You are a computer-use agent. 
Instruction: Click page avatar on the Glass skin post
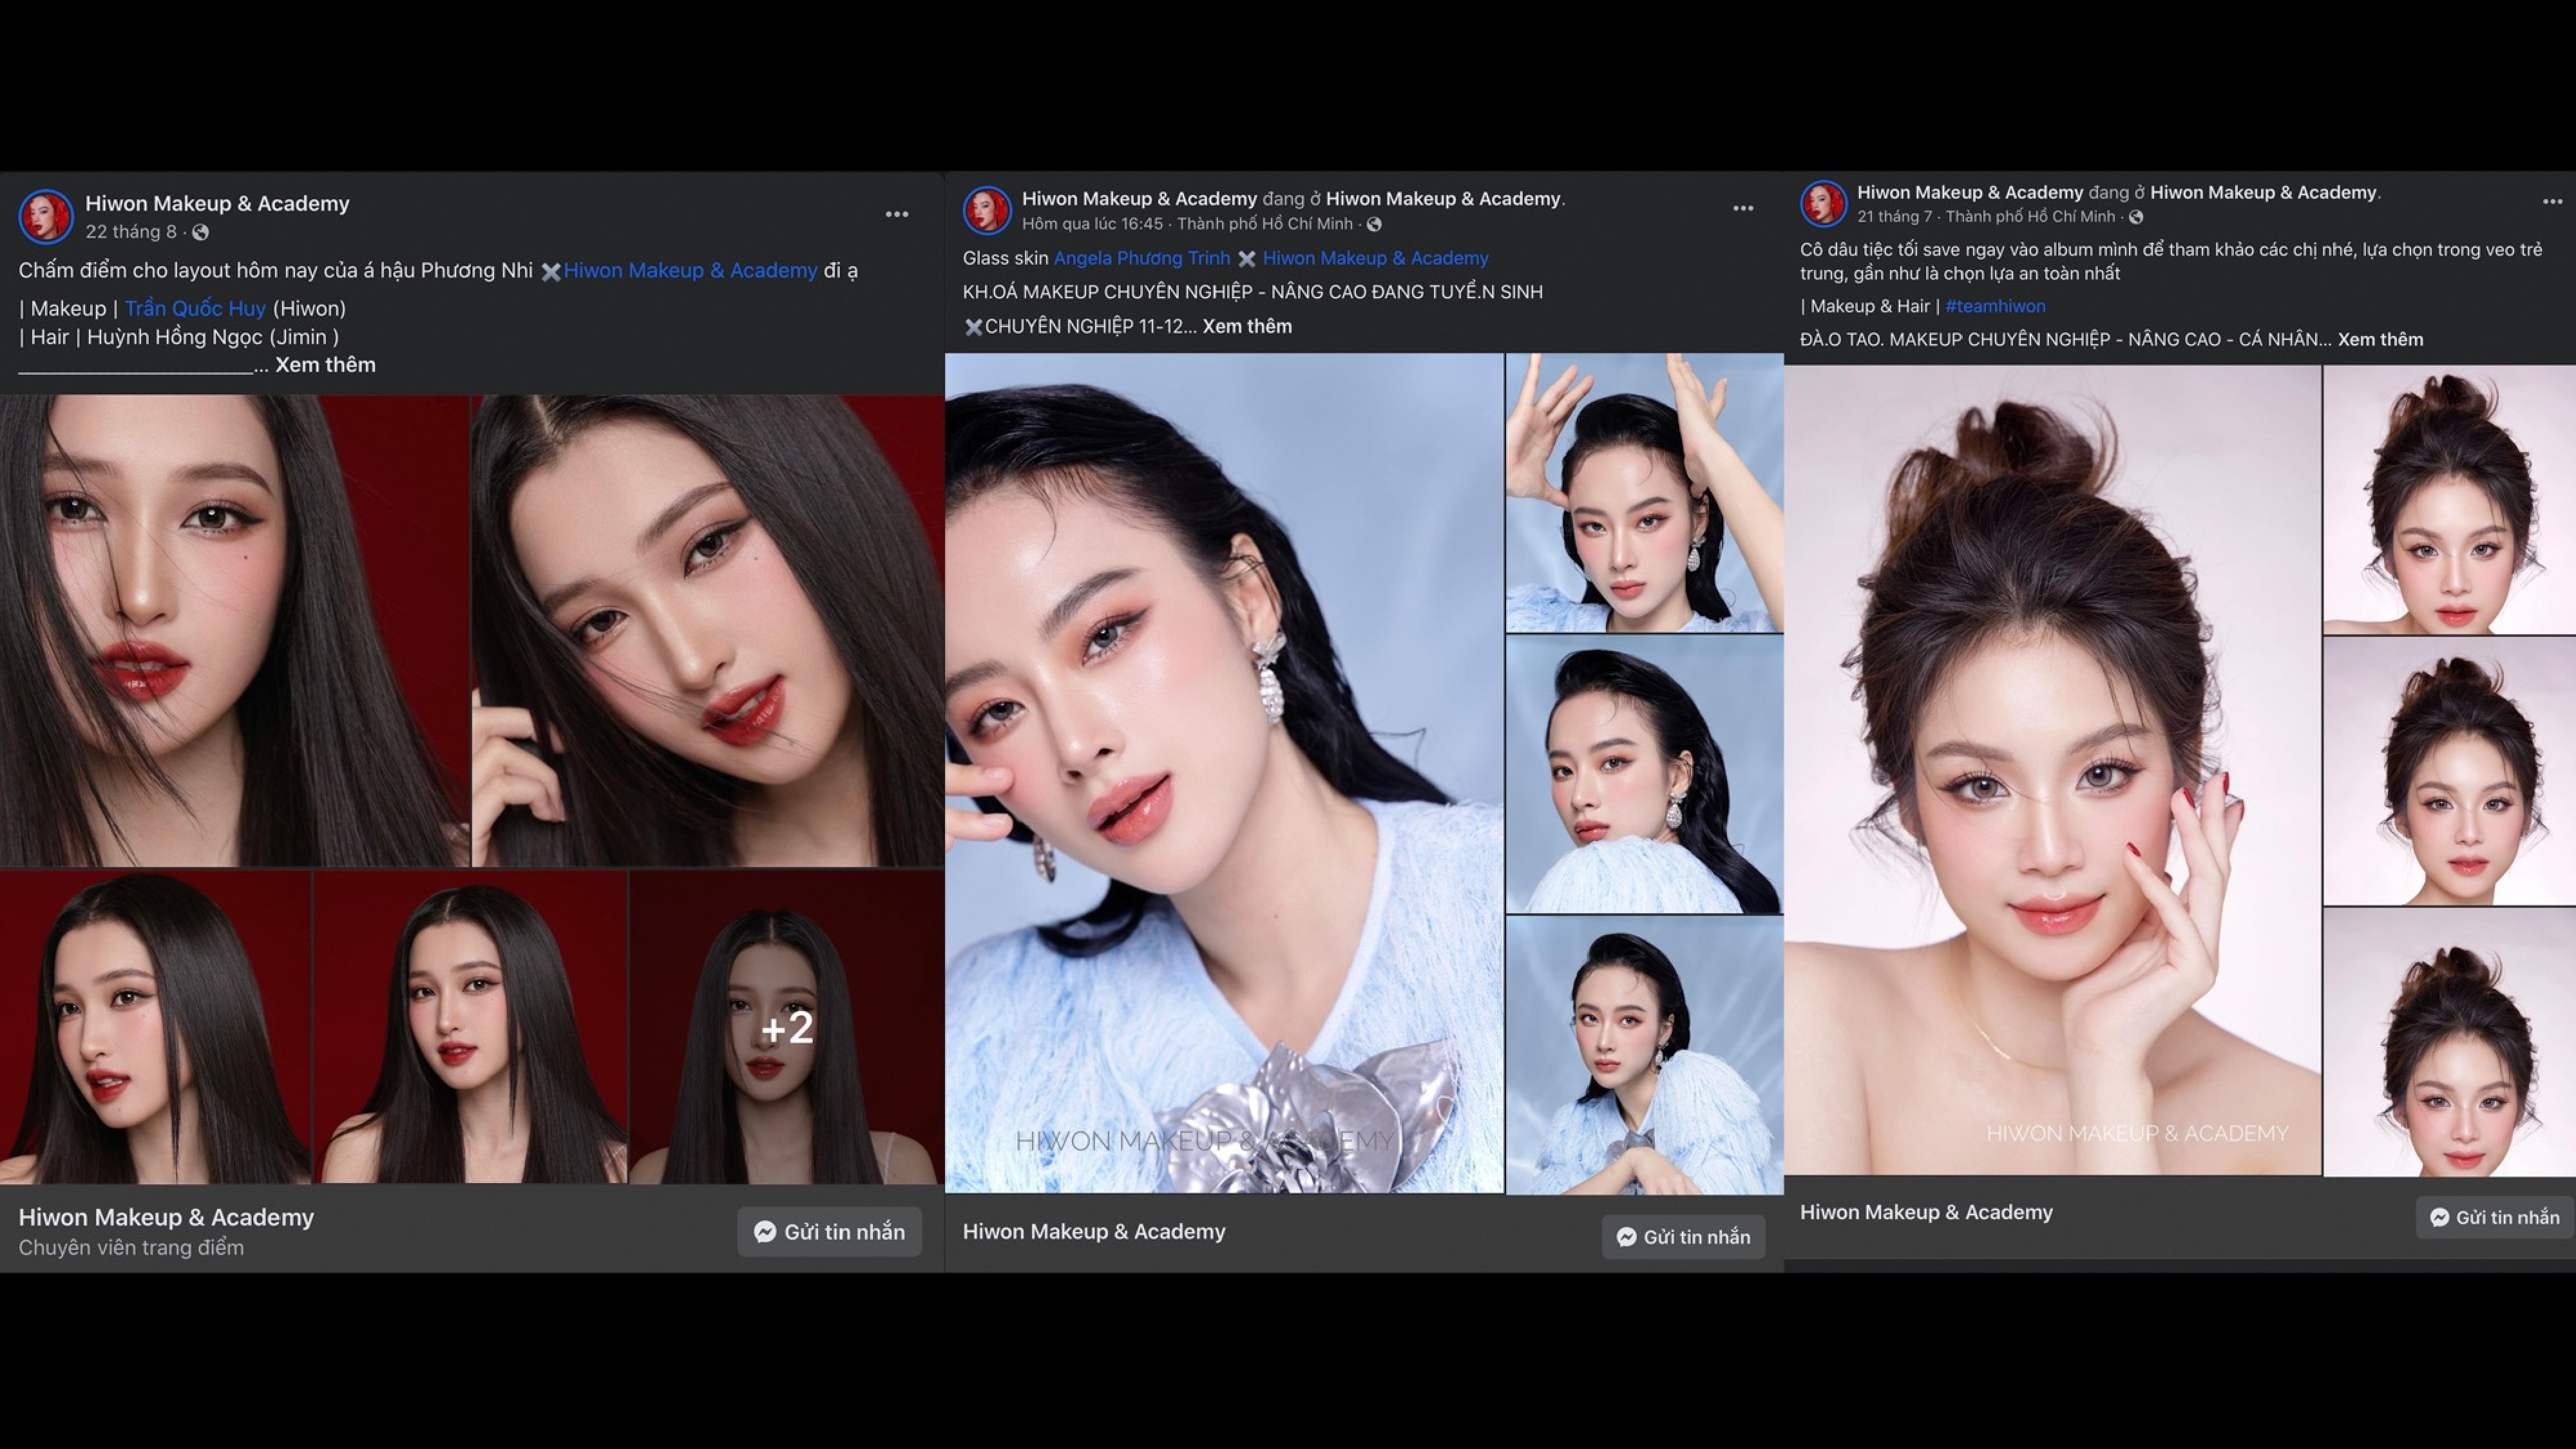pos(987,211)
